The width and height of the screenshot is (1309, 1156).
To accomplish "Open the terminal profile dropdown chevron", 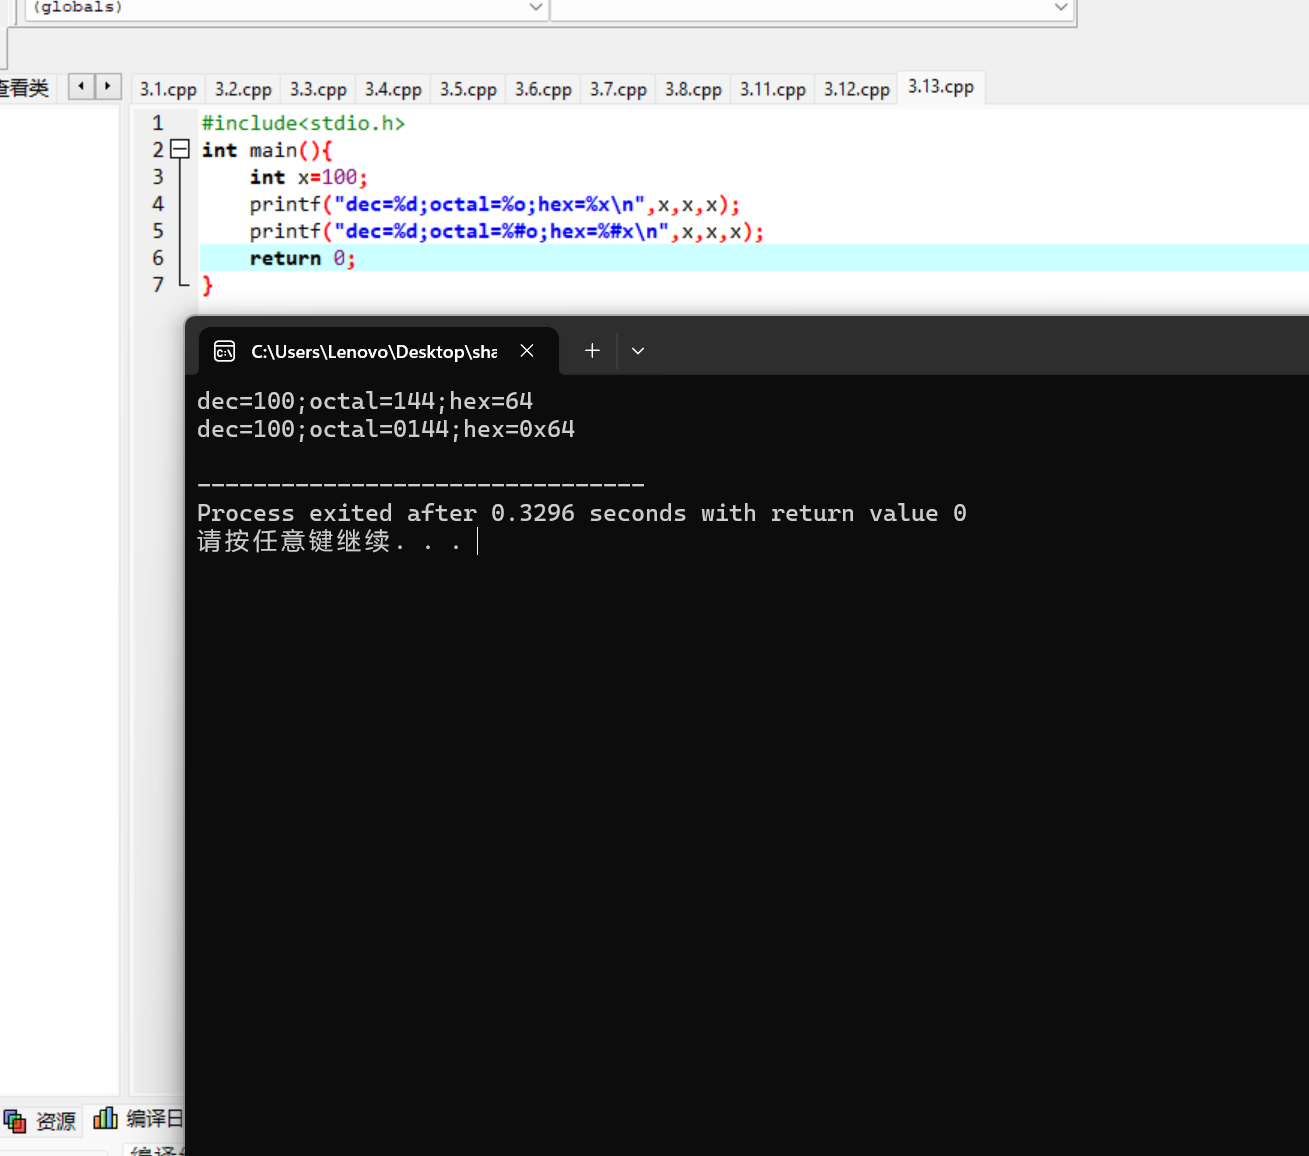I will point(638,351).
